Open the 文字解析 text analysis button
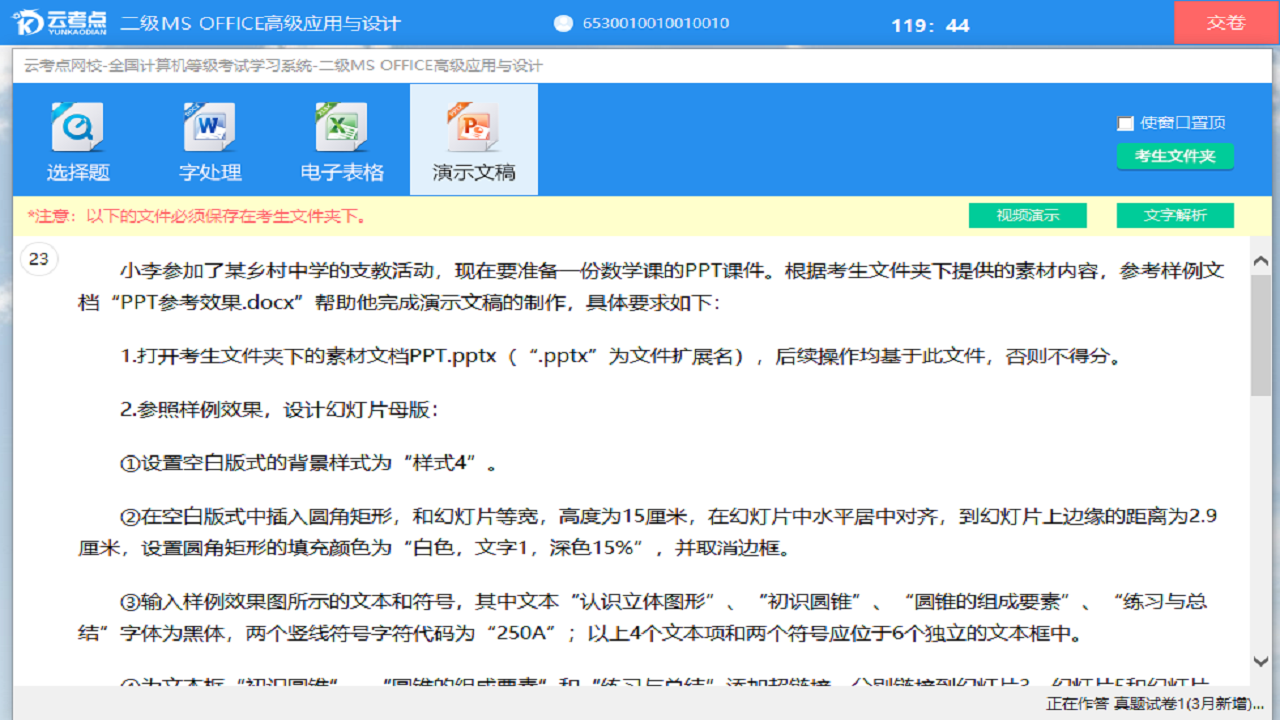This screenshot has width=1280, height=720. tap(1175, 215)
